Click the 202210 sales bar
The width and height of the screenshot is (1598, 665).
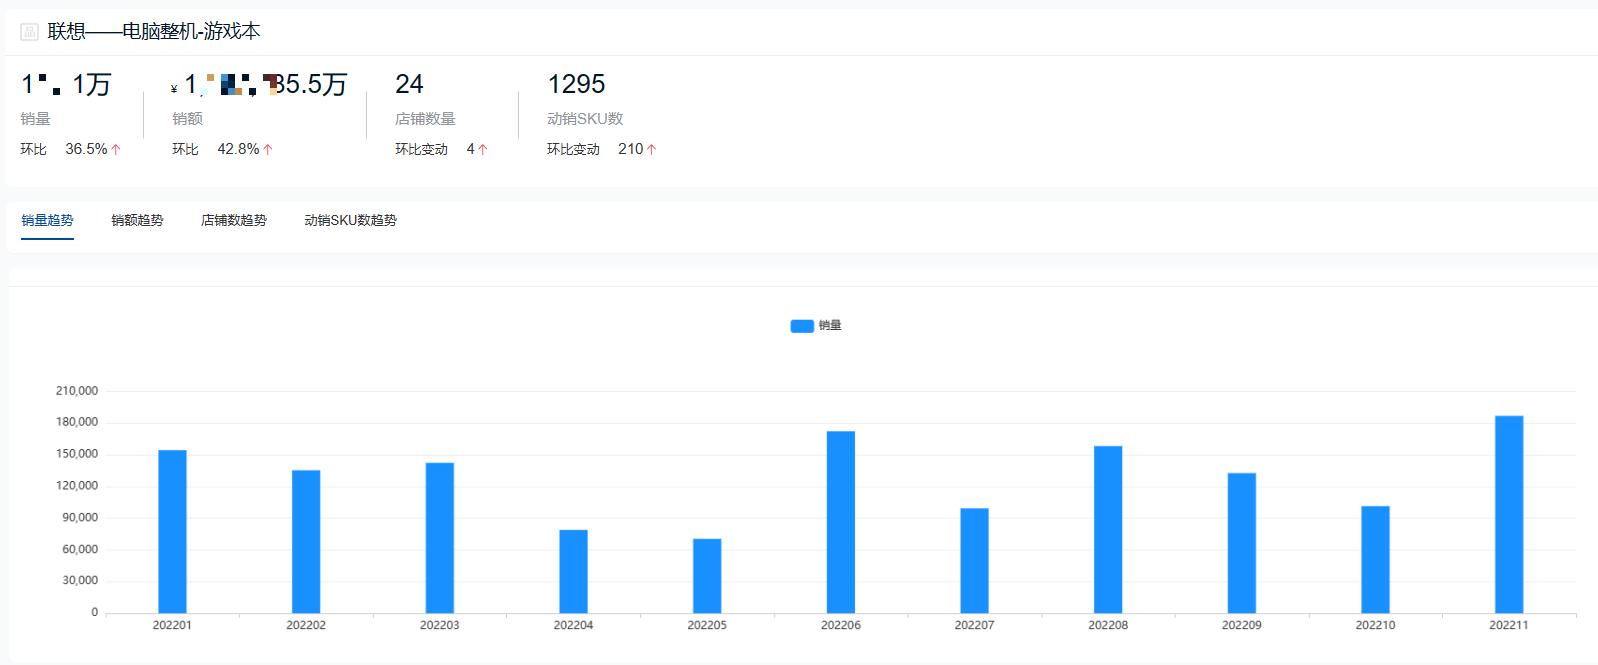1375,559
